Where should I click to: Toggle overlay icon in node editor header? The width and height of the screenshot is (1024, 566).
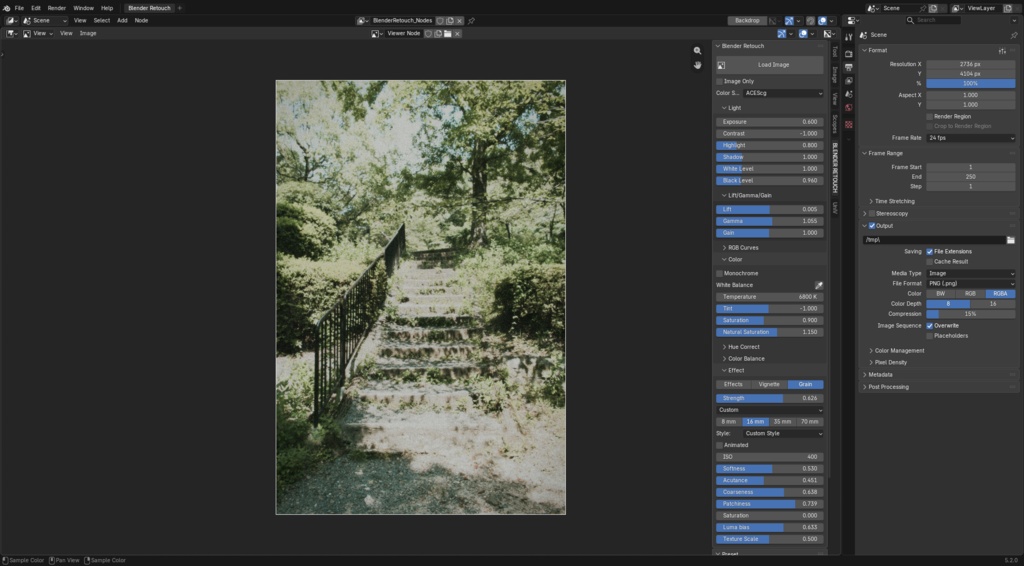pyautogui.click(x=822, y=21)
